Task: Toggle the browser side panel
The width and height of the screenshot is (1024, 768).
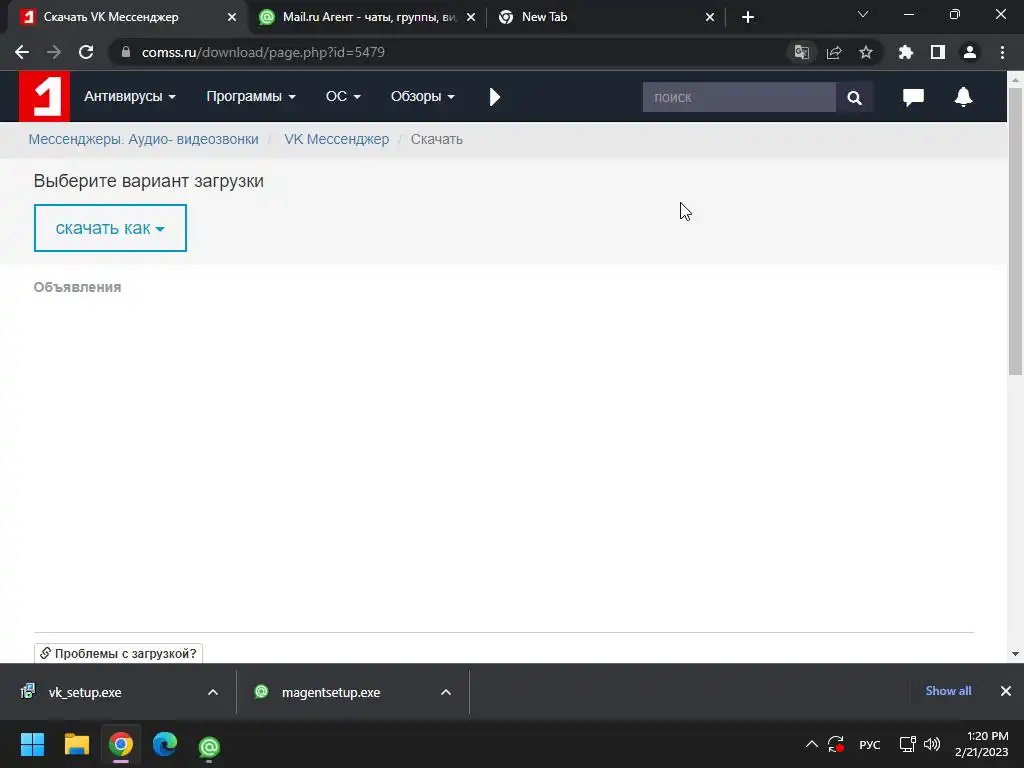Action: click(x=937, y=52)
